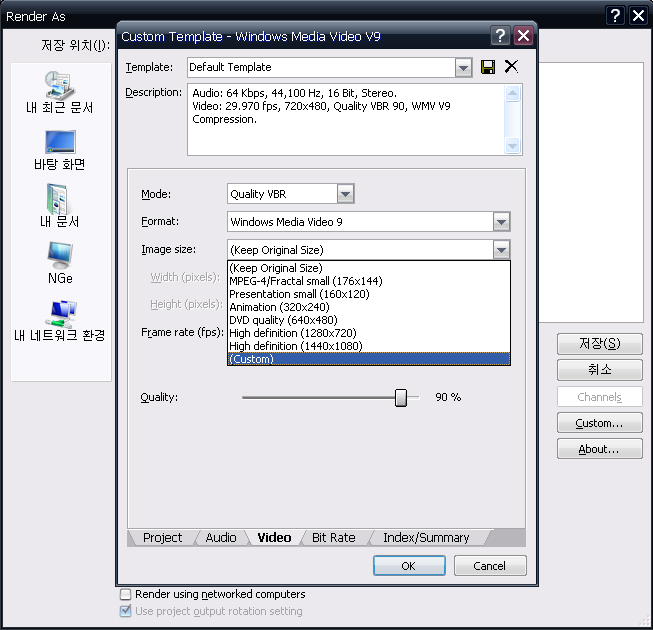This screenshot has height=630, width=653.
Task: Open My Network Places (내 네트워크 환경)
Action: 60,321
